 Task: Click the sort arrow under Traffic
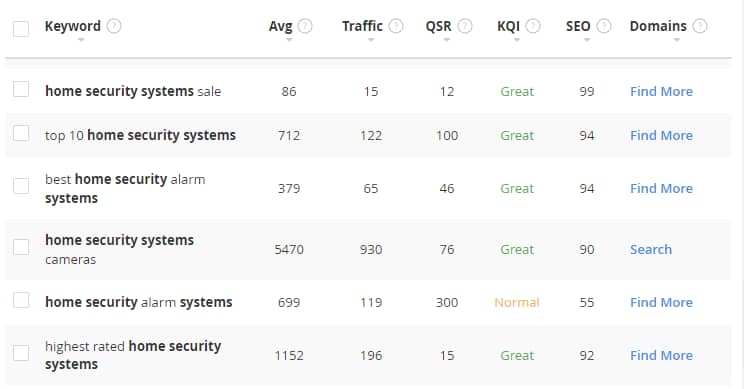coord(371,40)
